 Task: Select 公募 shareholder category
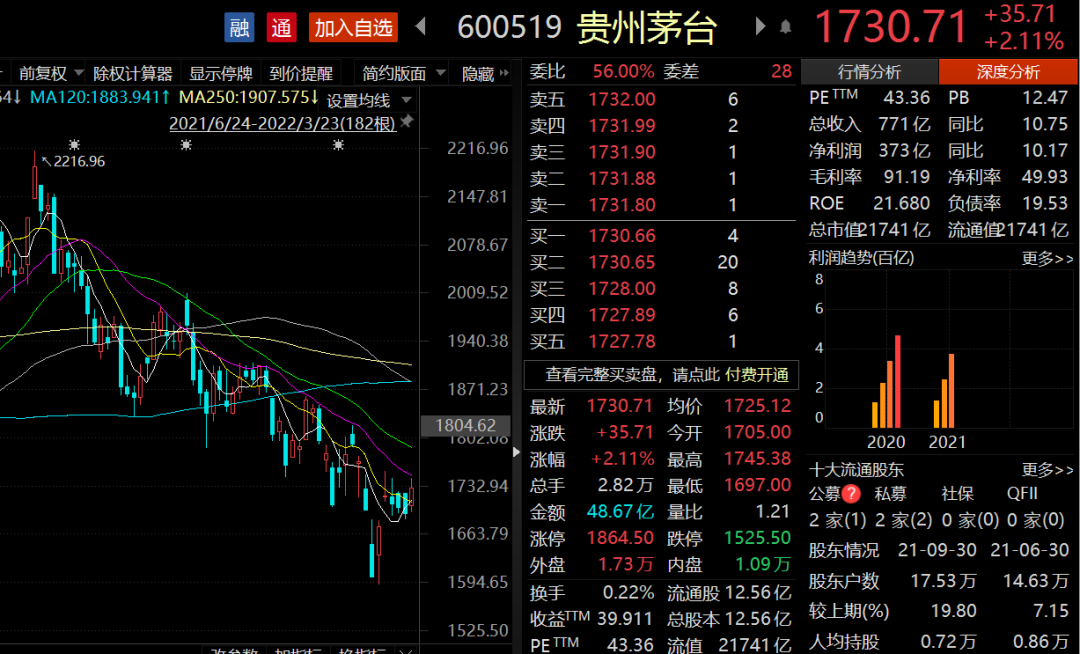tap(824, 494)
